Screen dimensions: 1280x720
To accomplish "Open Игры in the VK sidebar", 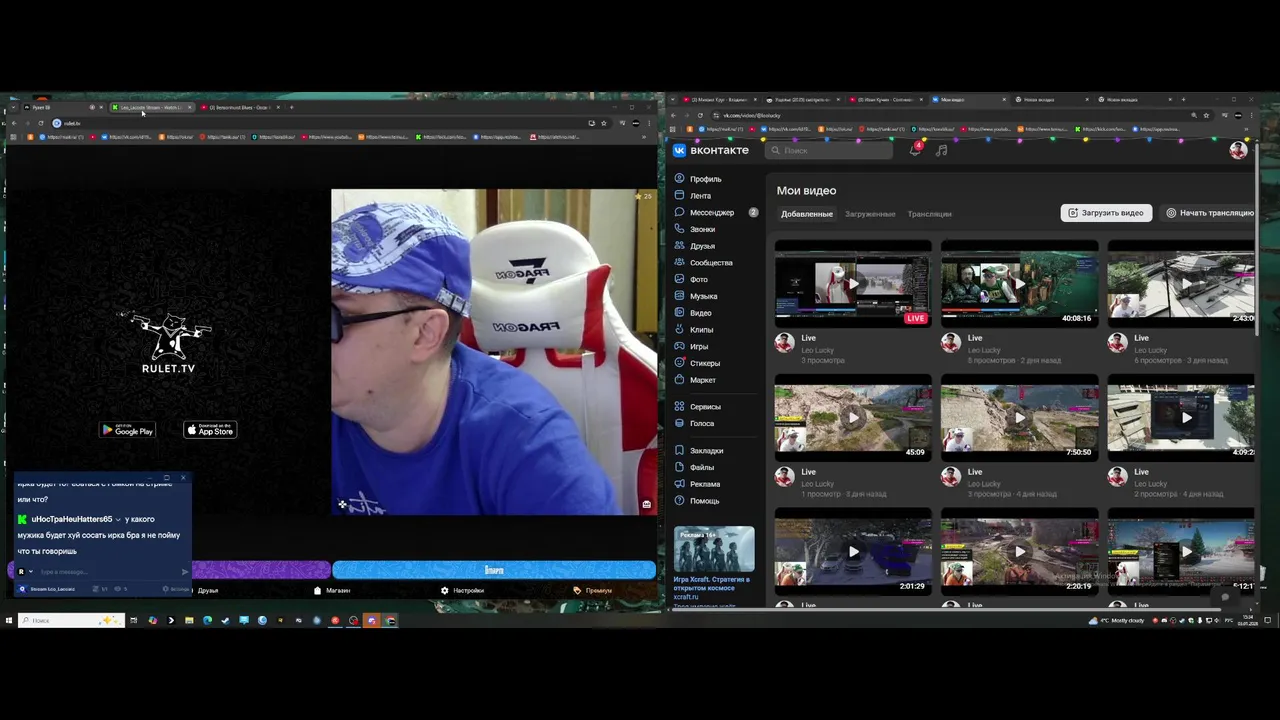I will tap(691, 346).
